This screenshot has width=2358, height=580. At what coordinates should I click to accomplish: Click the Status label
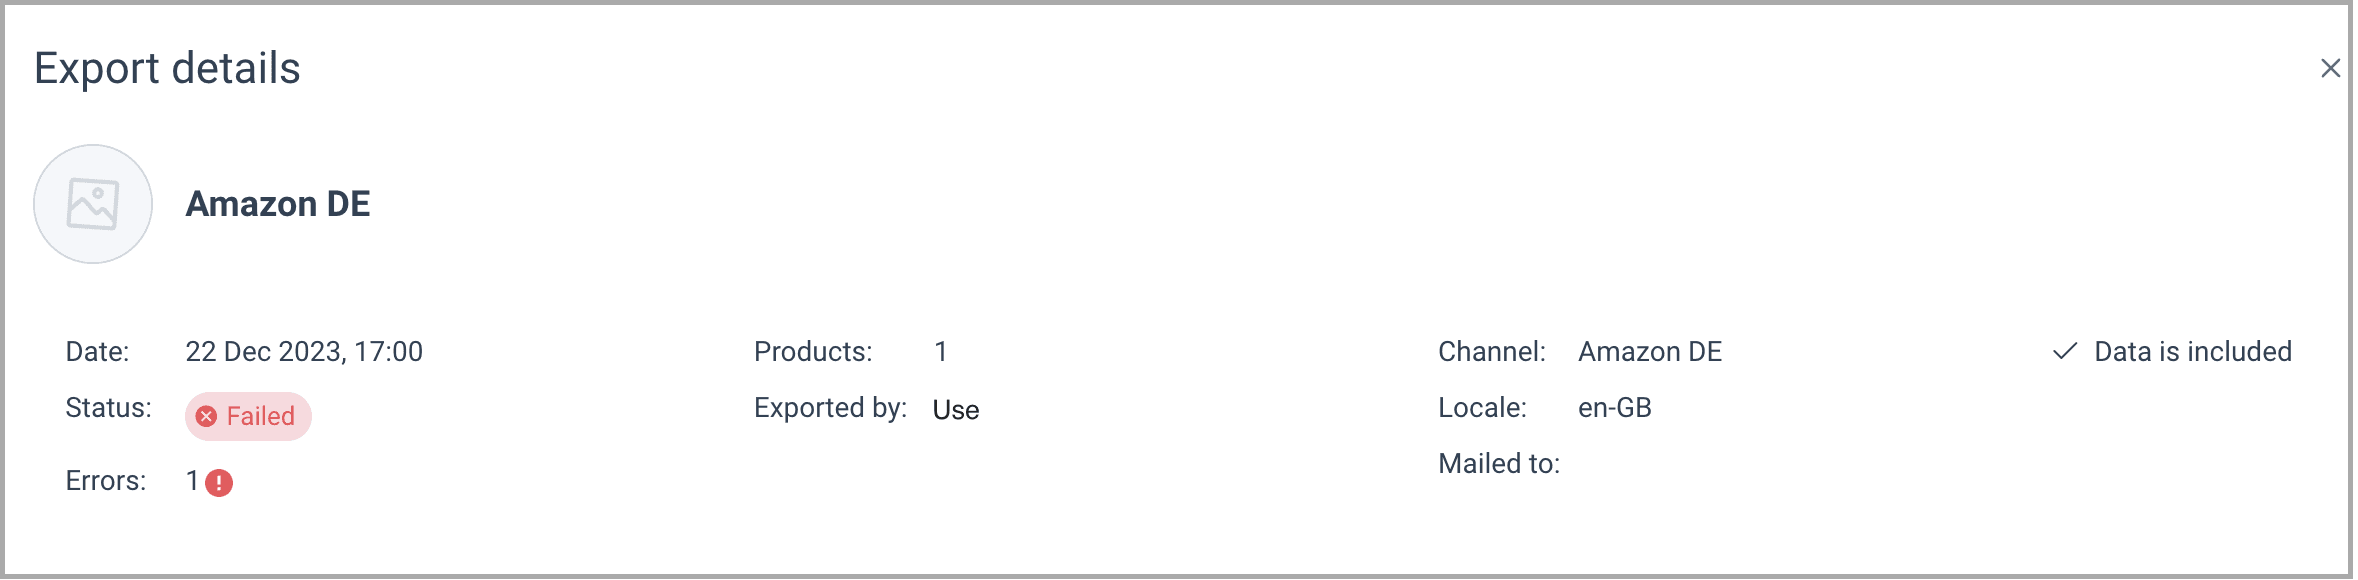[x=108, y=408]
